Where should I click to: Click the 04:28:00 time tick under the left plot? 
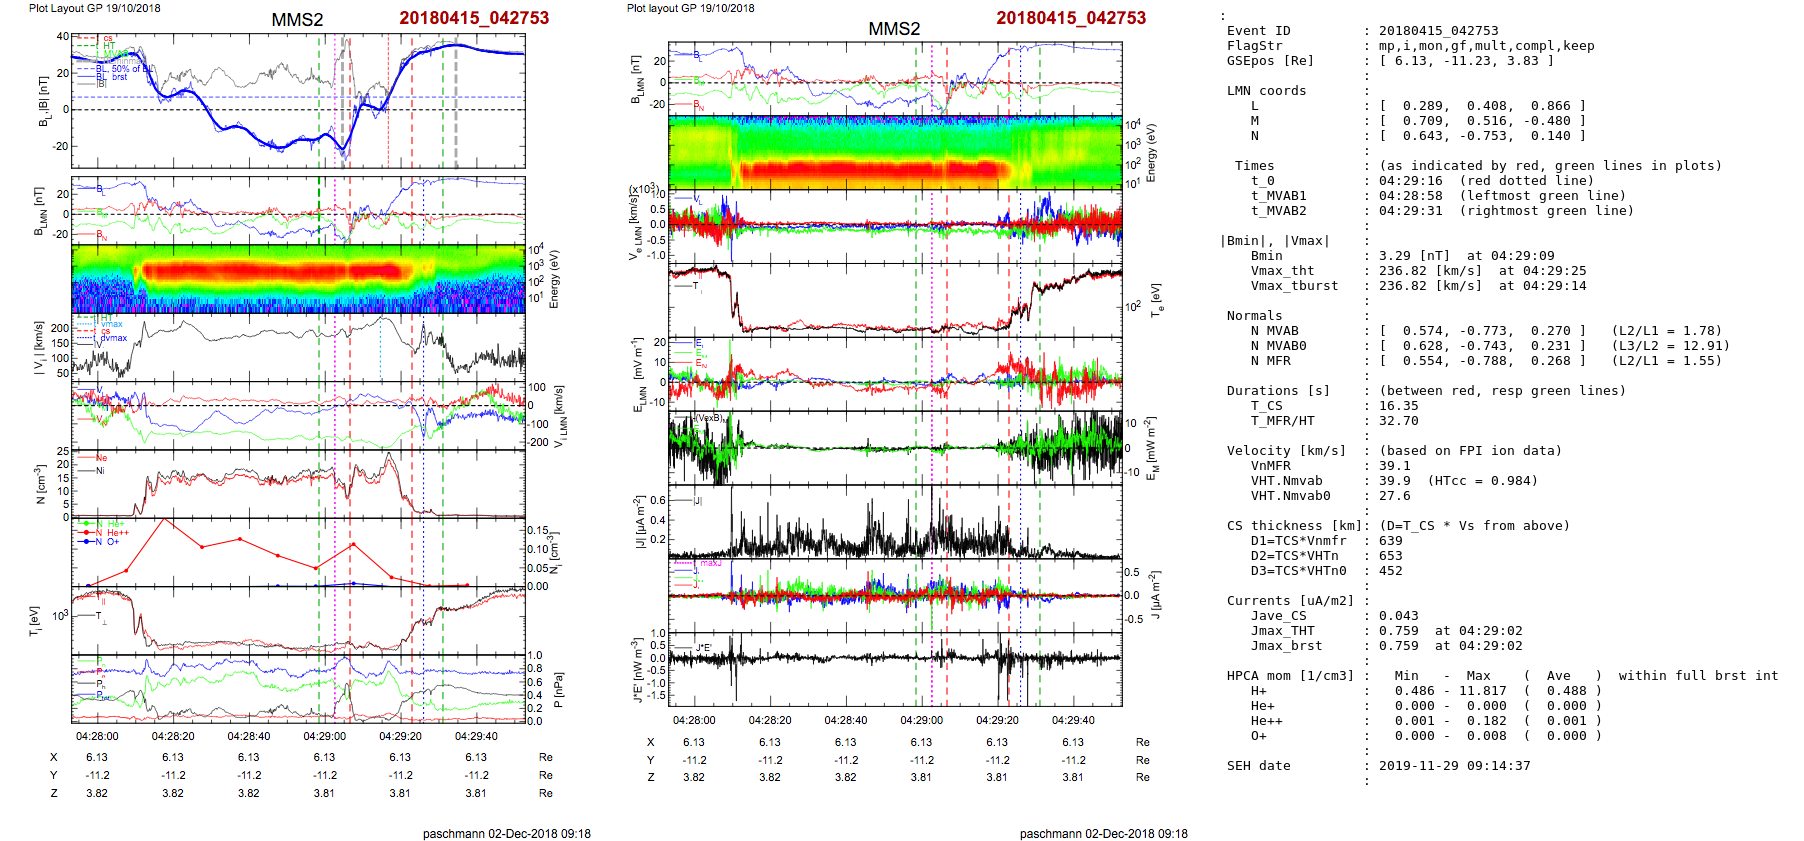pyautogui.click(x=97, y=737)
